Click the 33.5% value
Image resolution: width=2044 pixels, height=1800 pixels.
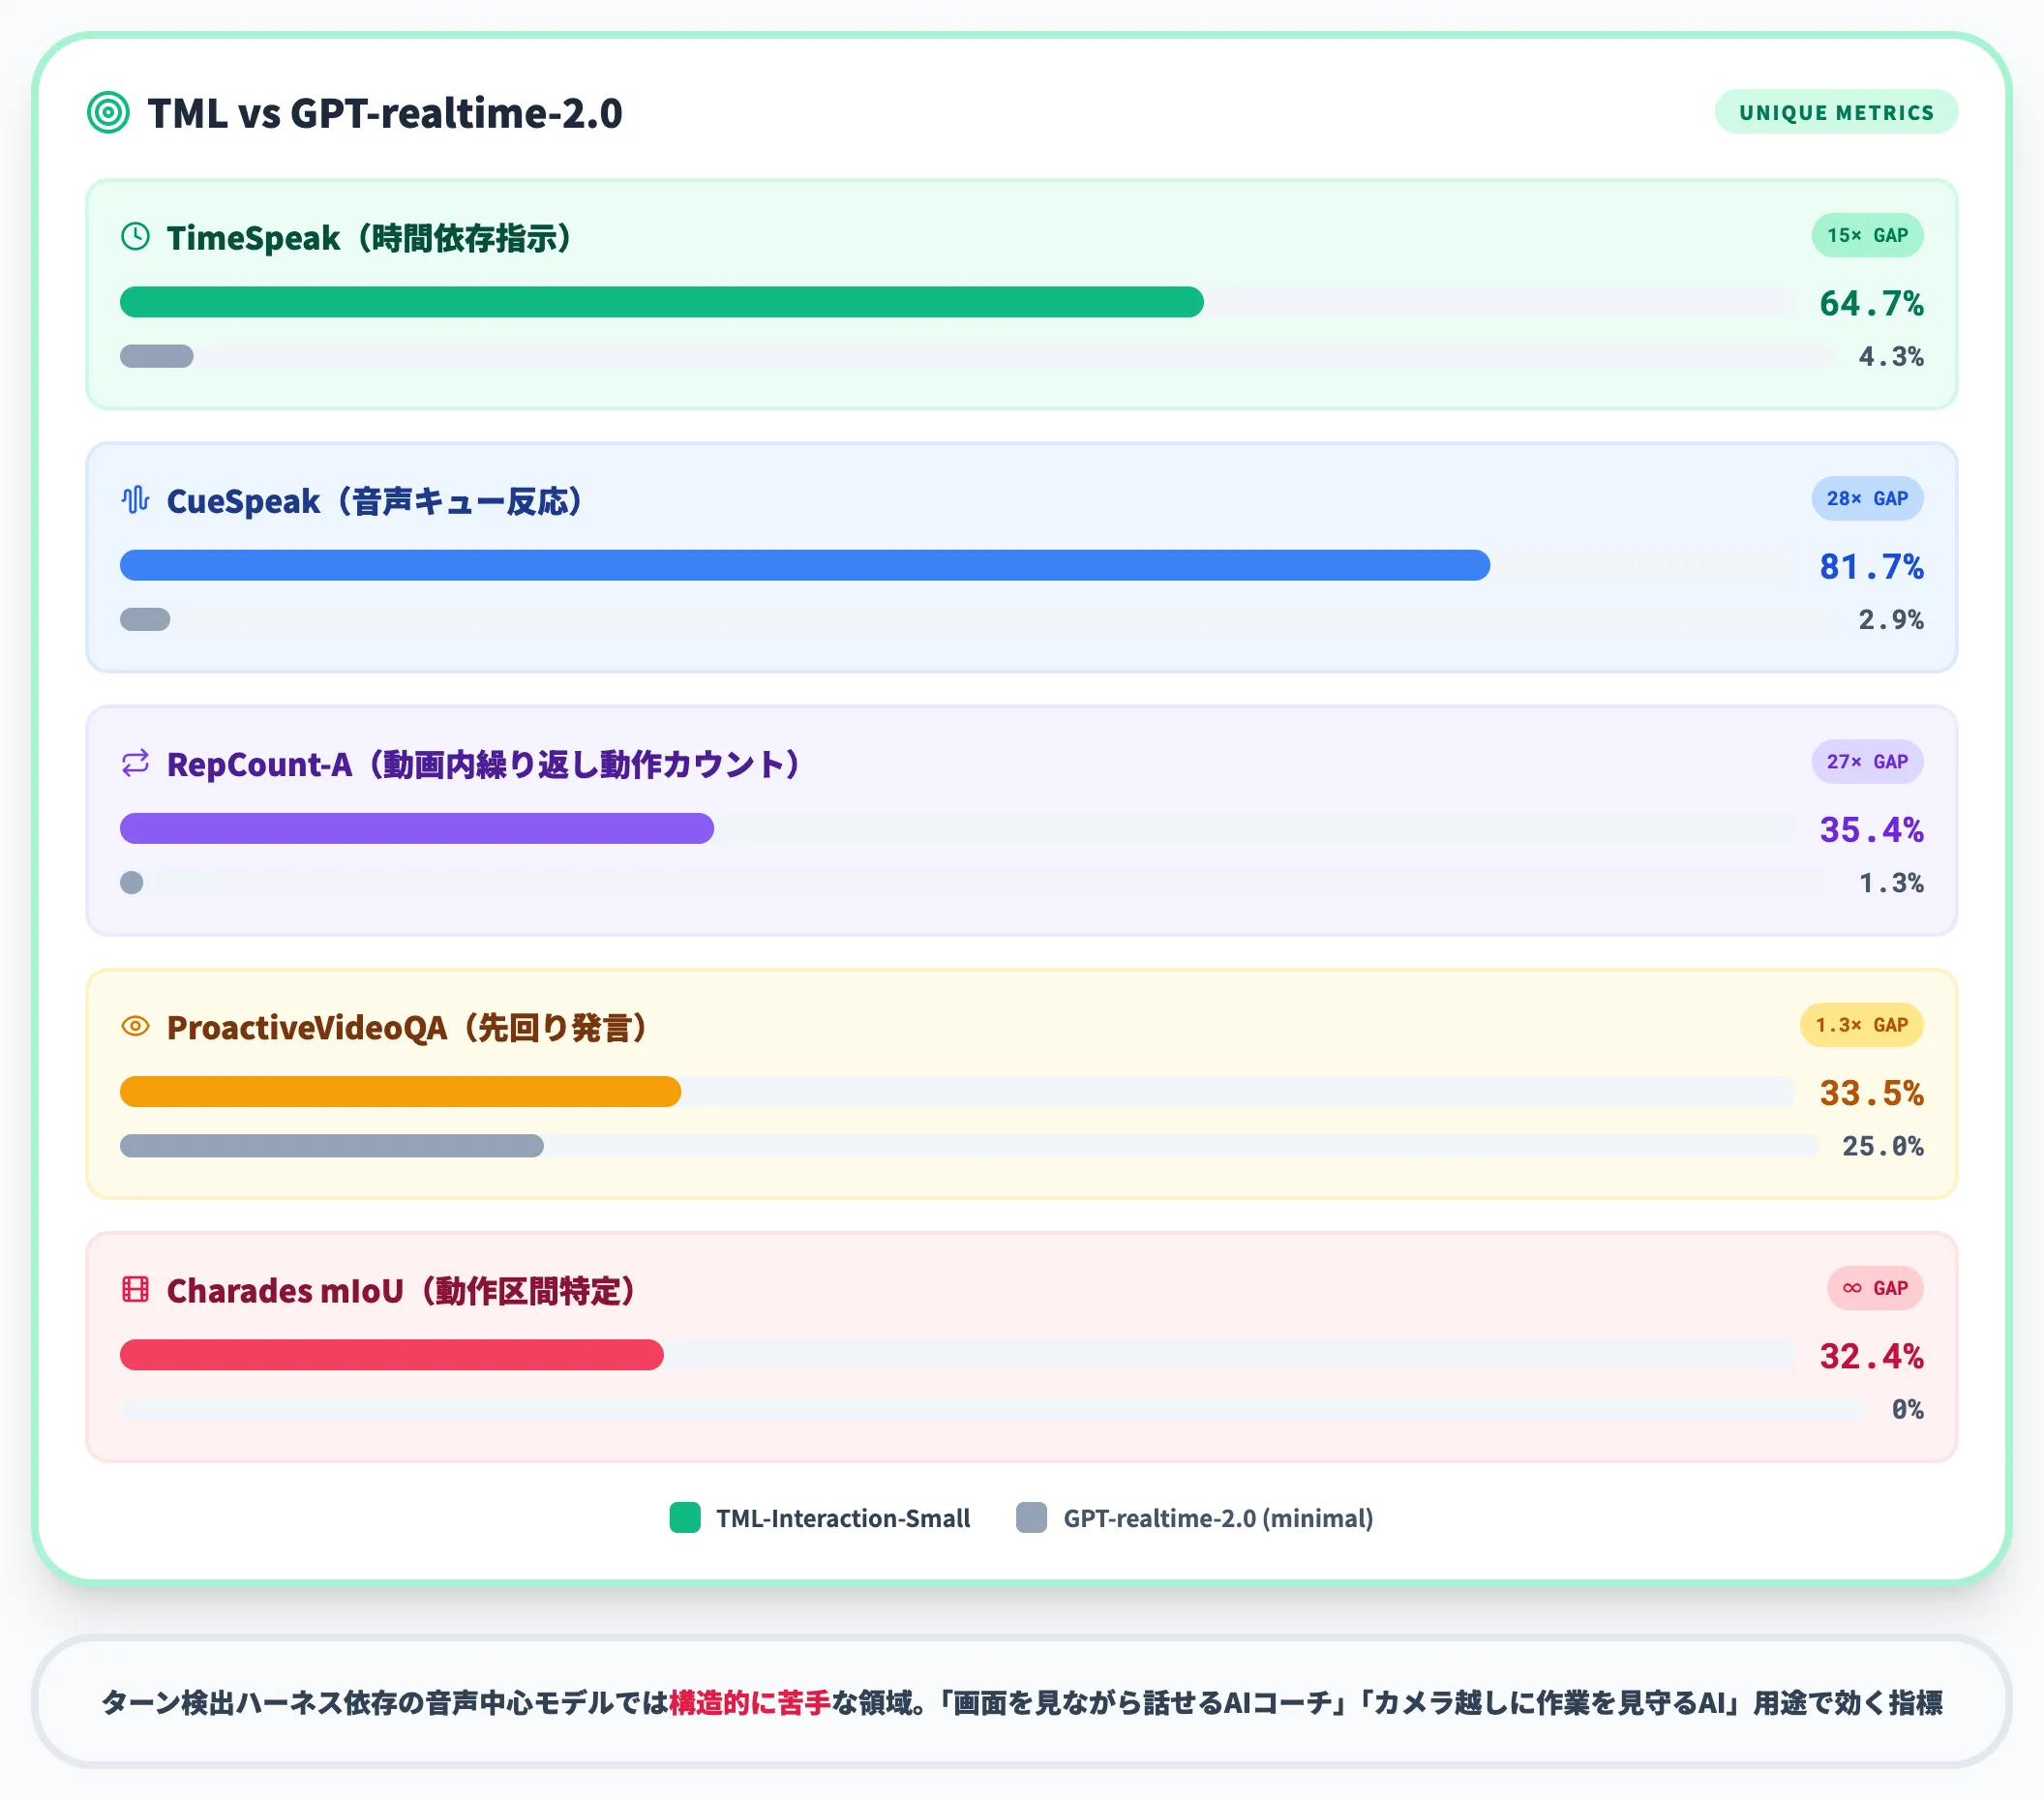[1871, 1092]
